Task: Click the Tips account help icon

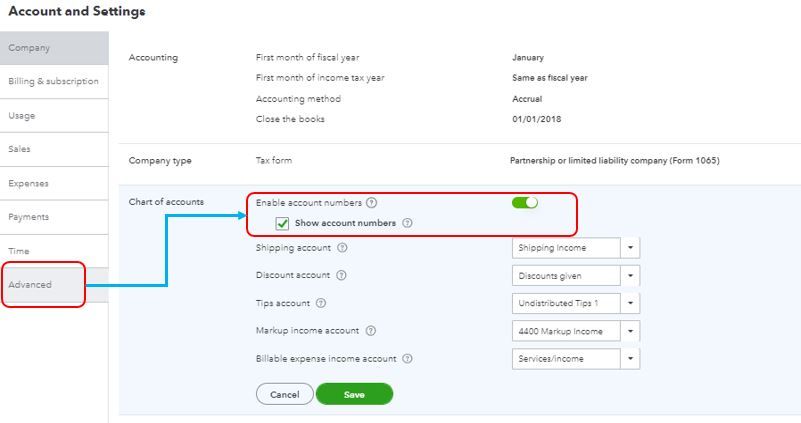Action: 321,303
